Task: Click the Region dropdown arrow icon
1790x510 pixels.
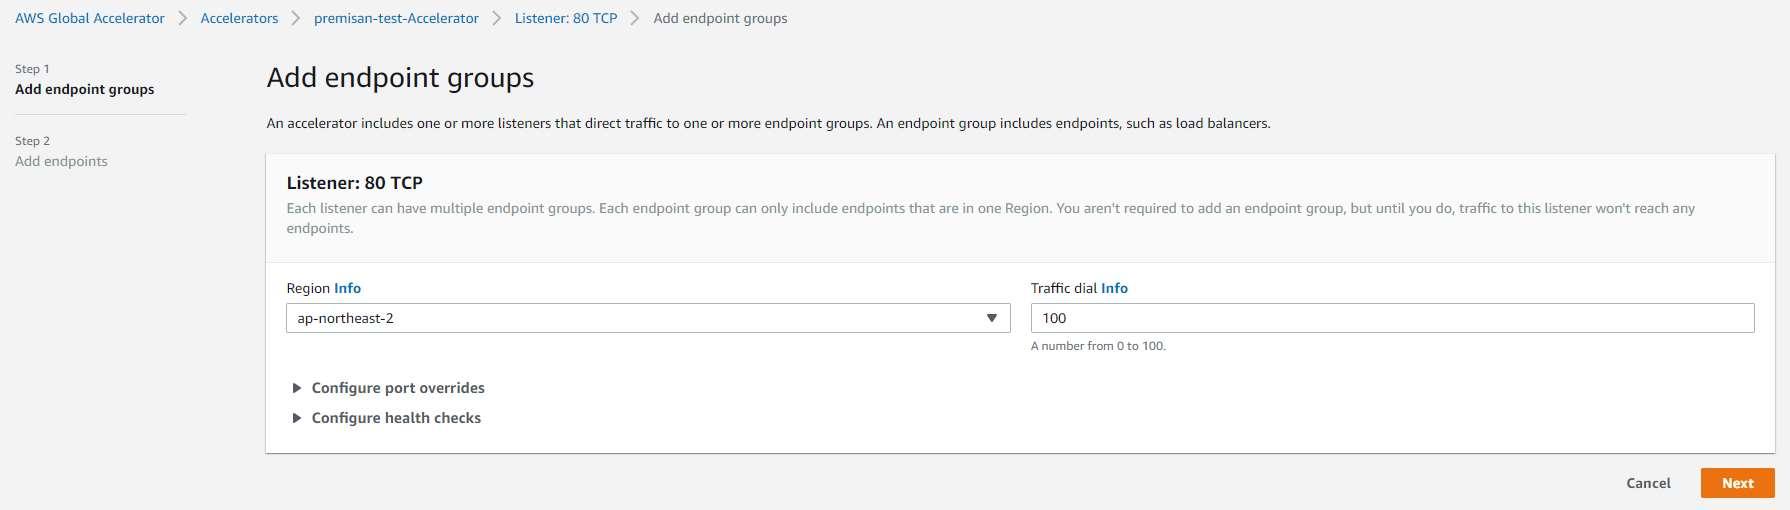Action: (991, 318)
